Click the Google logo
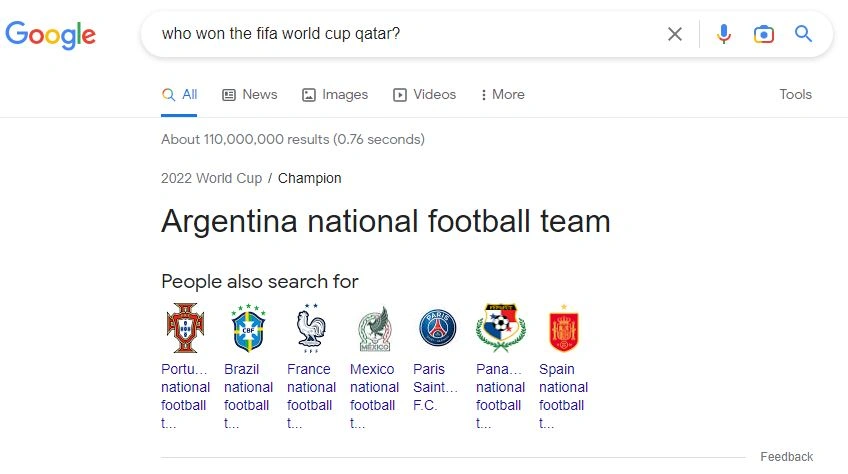 (x=51, y=35)
